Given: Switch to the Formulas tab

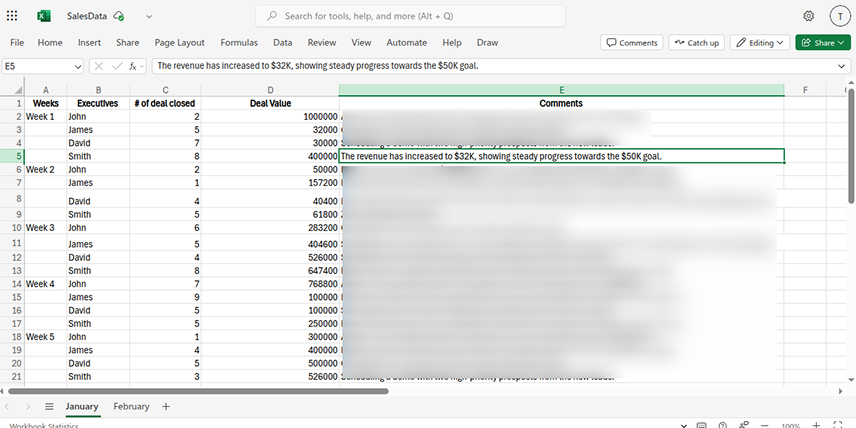Looking at the screenshot, I should click(239, 43).
